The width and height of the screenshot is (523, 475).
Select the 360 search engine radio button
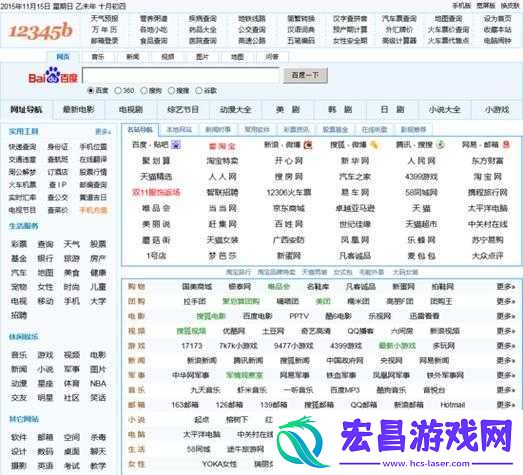[x=118, y=90]
